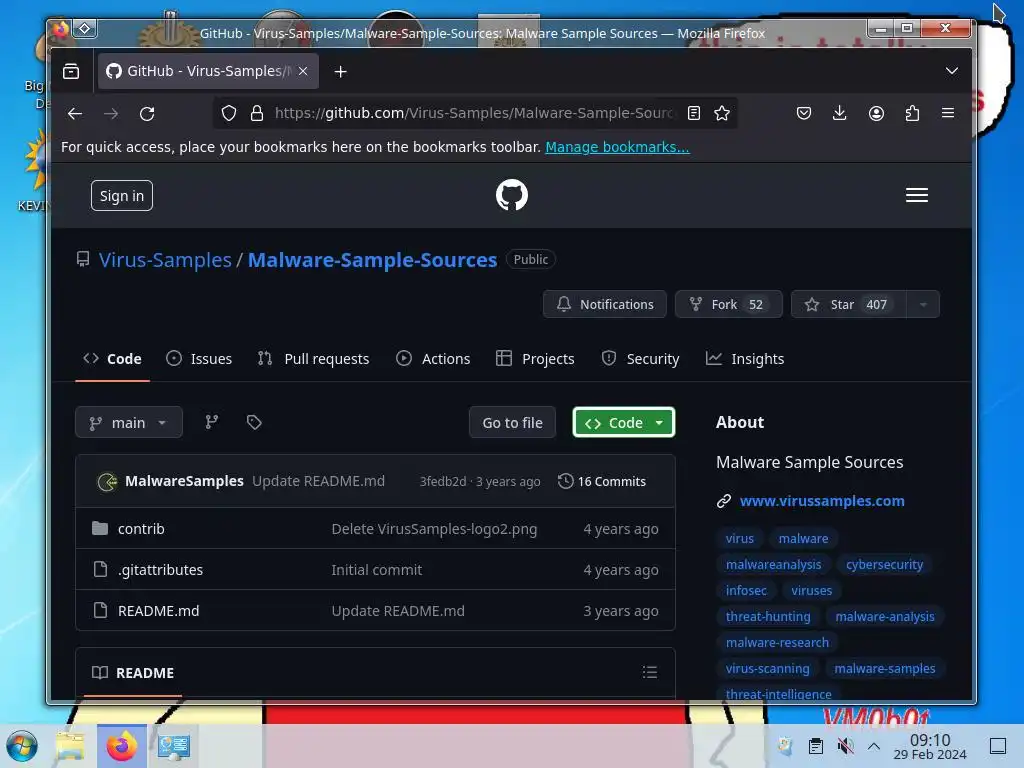This screenshot has height=768, width=1024.
Task: Open commit hash 3fedb2d
Action: (x=443, y=481)
